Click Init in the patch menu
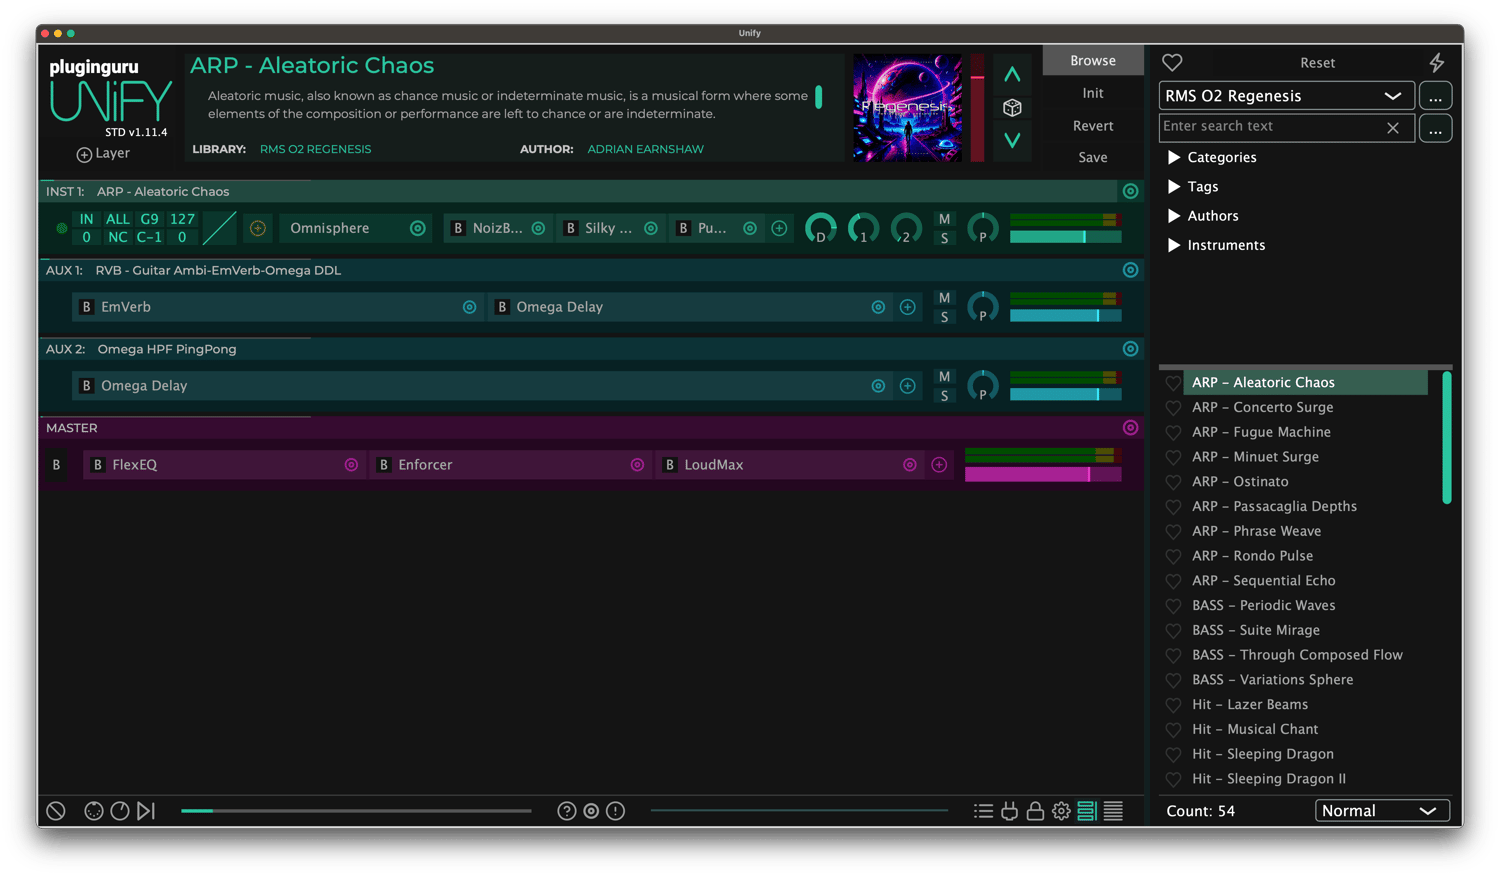Viewport: 1500px width, 876px height. coord(1093,93)
